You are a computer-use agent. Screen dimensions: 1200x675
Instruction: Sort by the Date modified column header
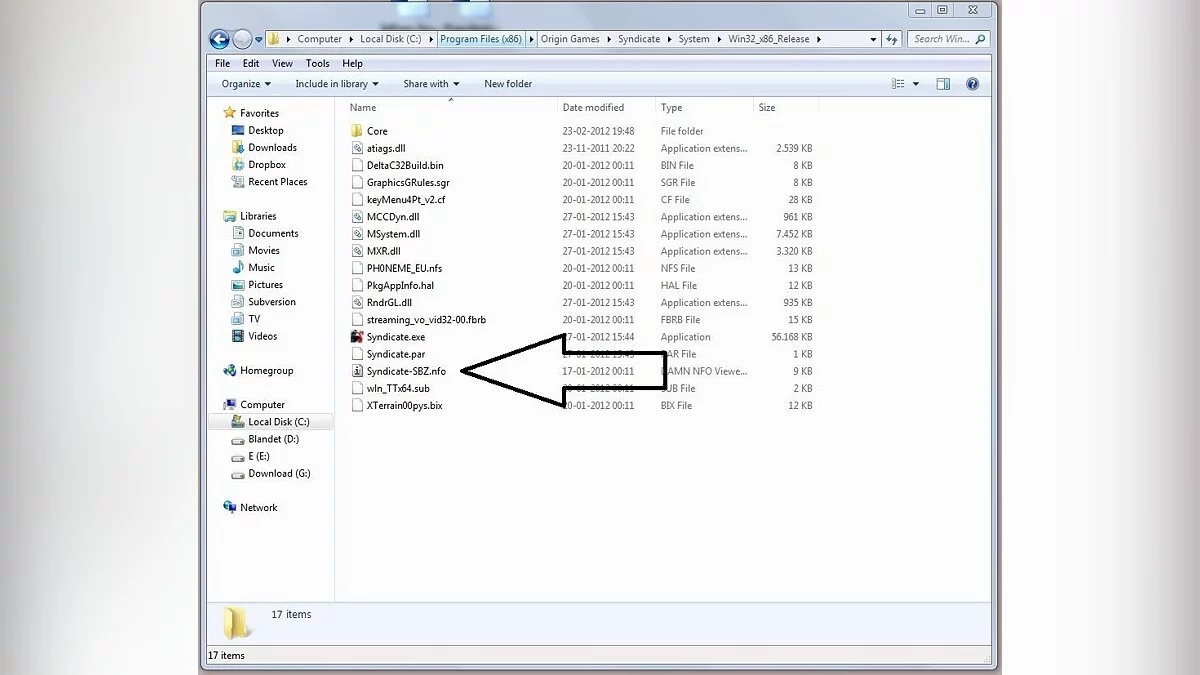click(x=593, y=108)
